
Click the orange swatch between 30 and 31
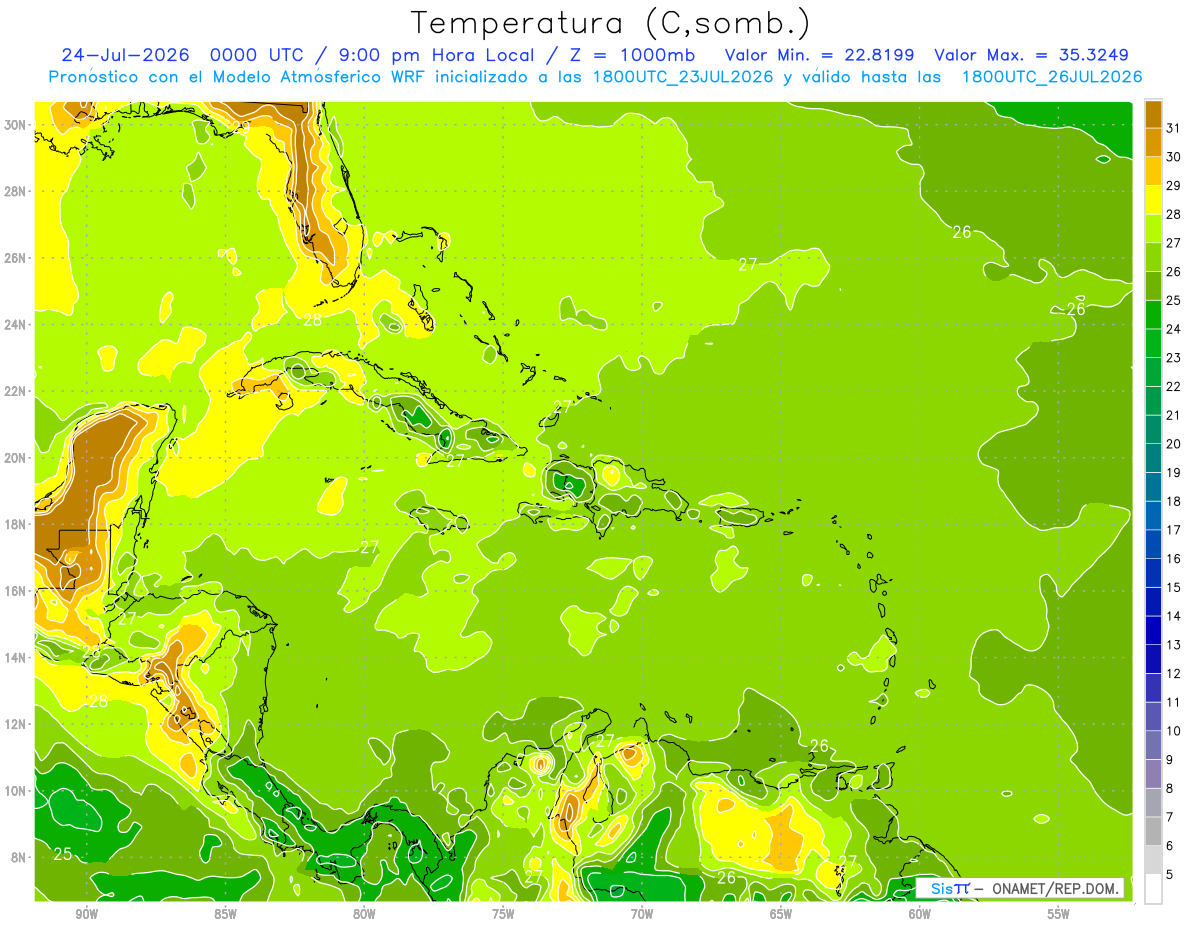[1153, 142]
